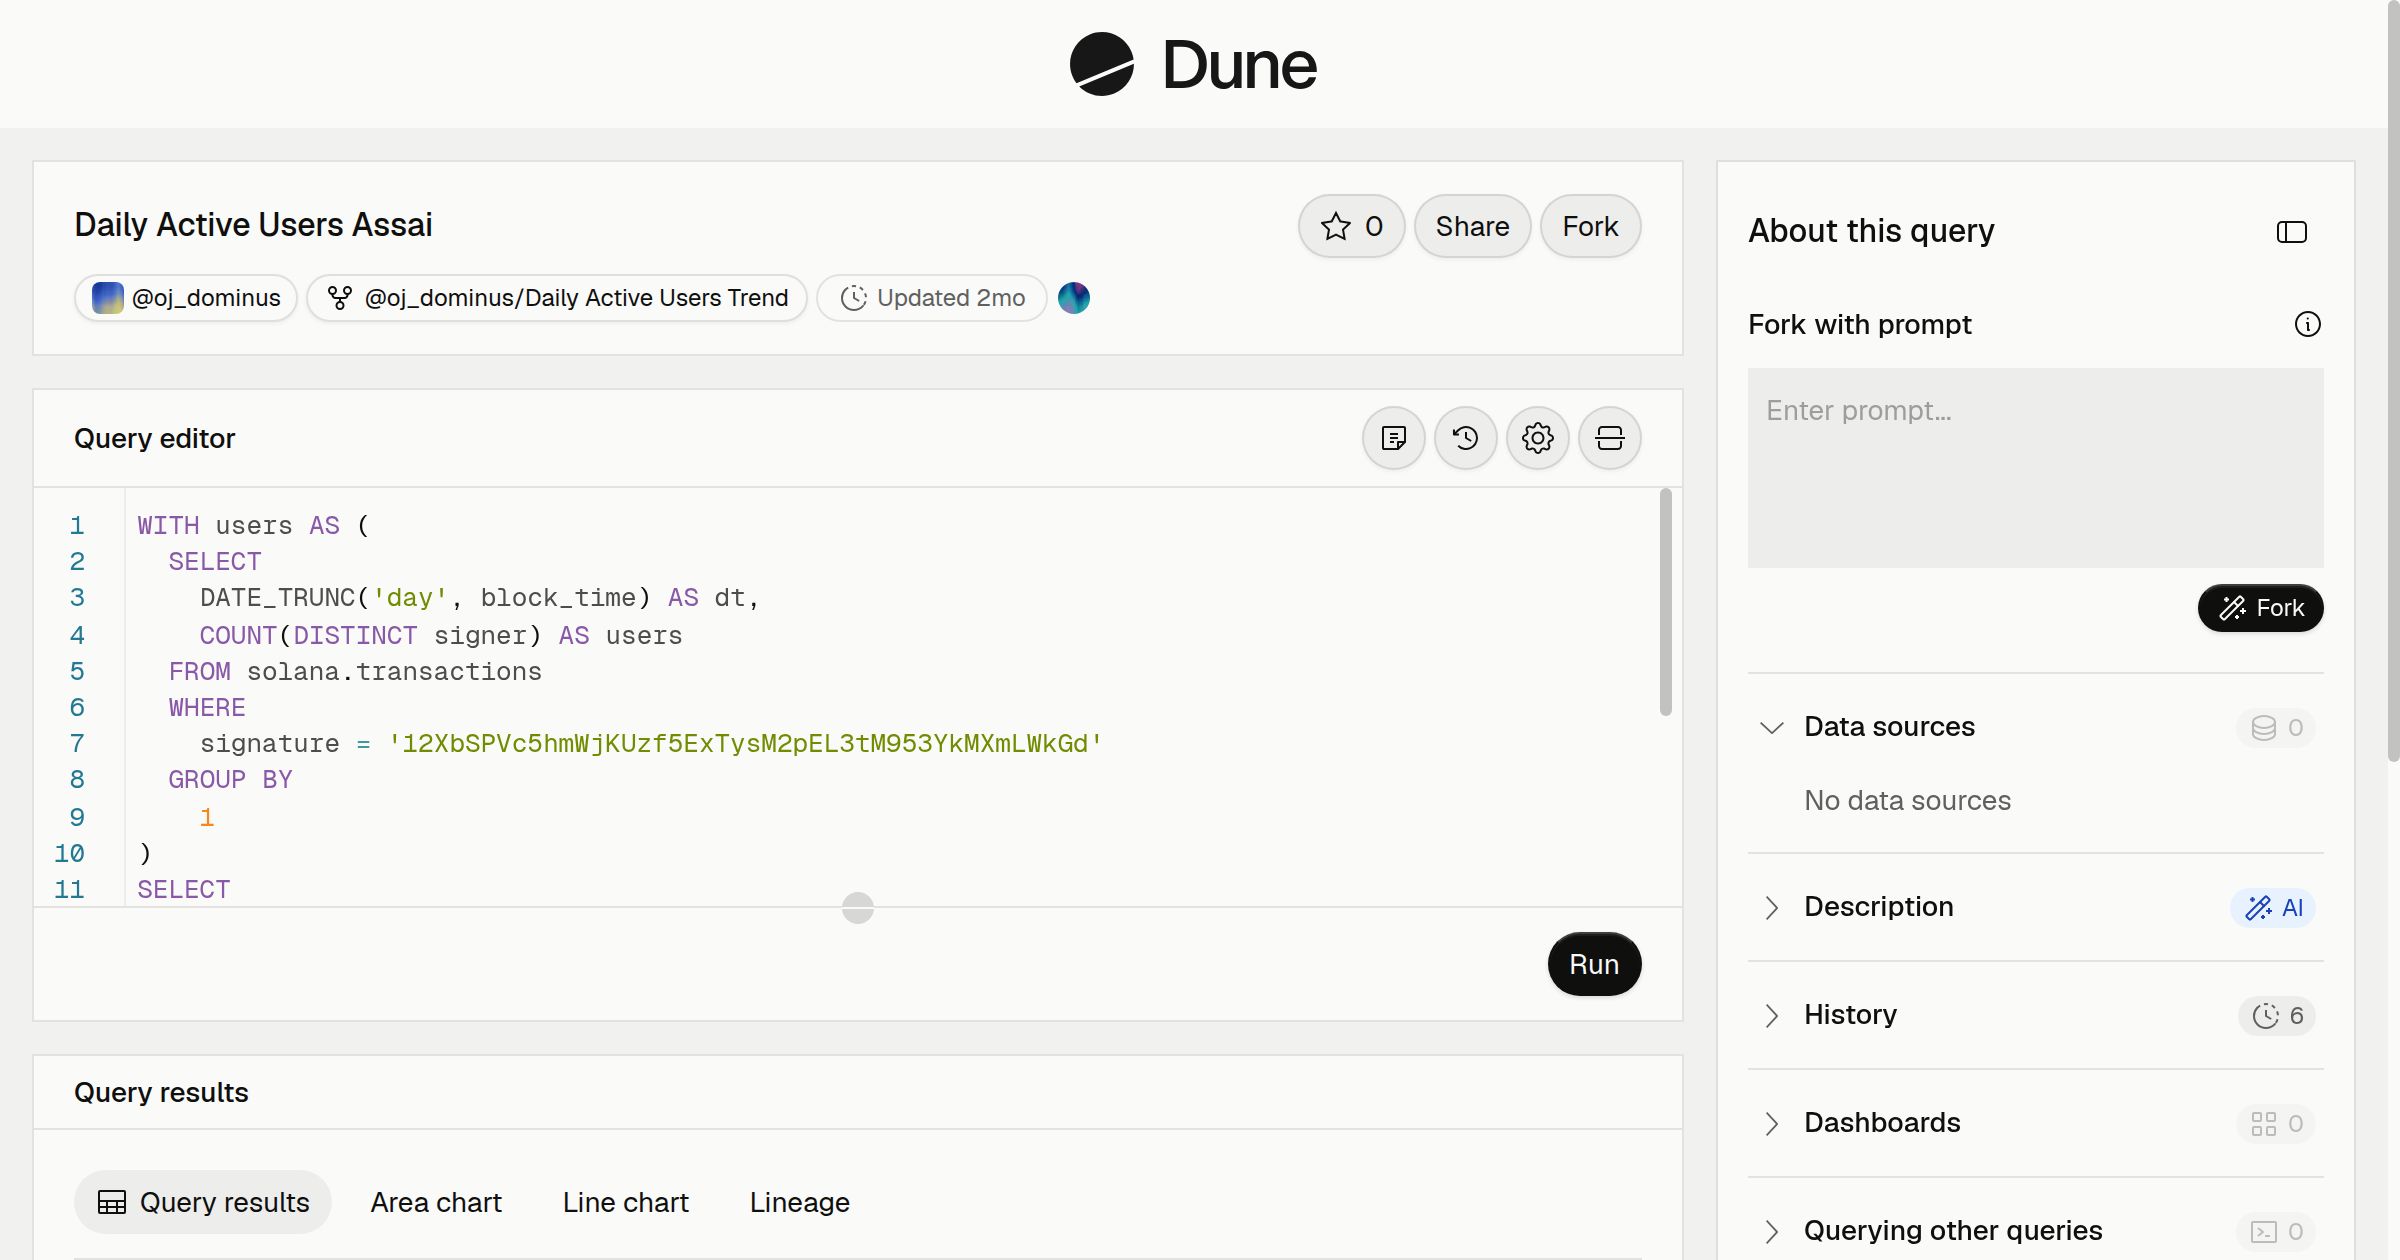Viewport: 2400px width, 1260px height.
Task: Click the query editor vertical scrollbar
Action: tap(1666, 602)
